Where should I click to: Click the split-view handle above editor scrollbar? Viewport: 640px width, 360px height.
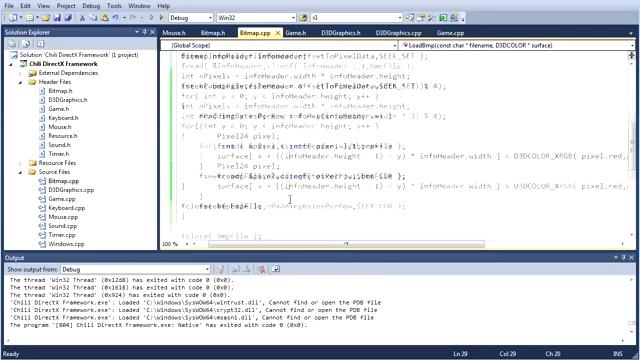point(631,55)
